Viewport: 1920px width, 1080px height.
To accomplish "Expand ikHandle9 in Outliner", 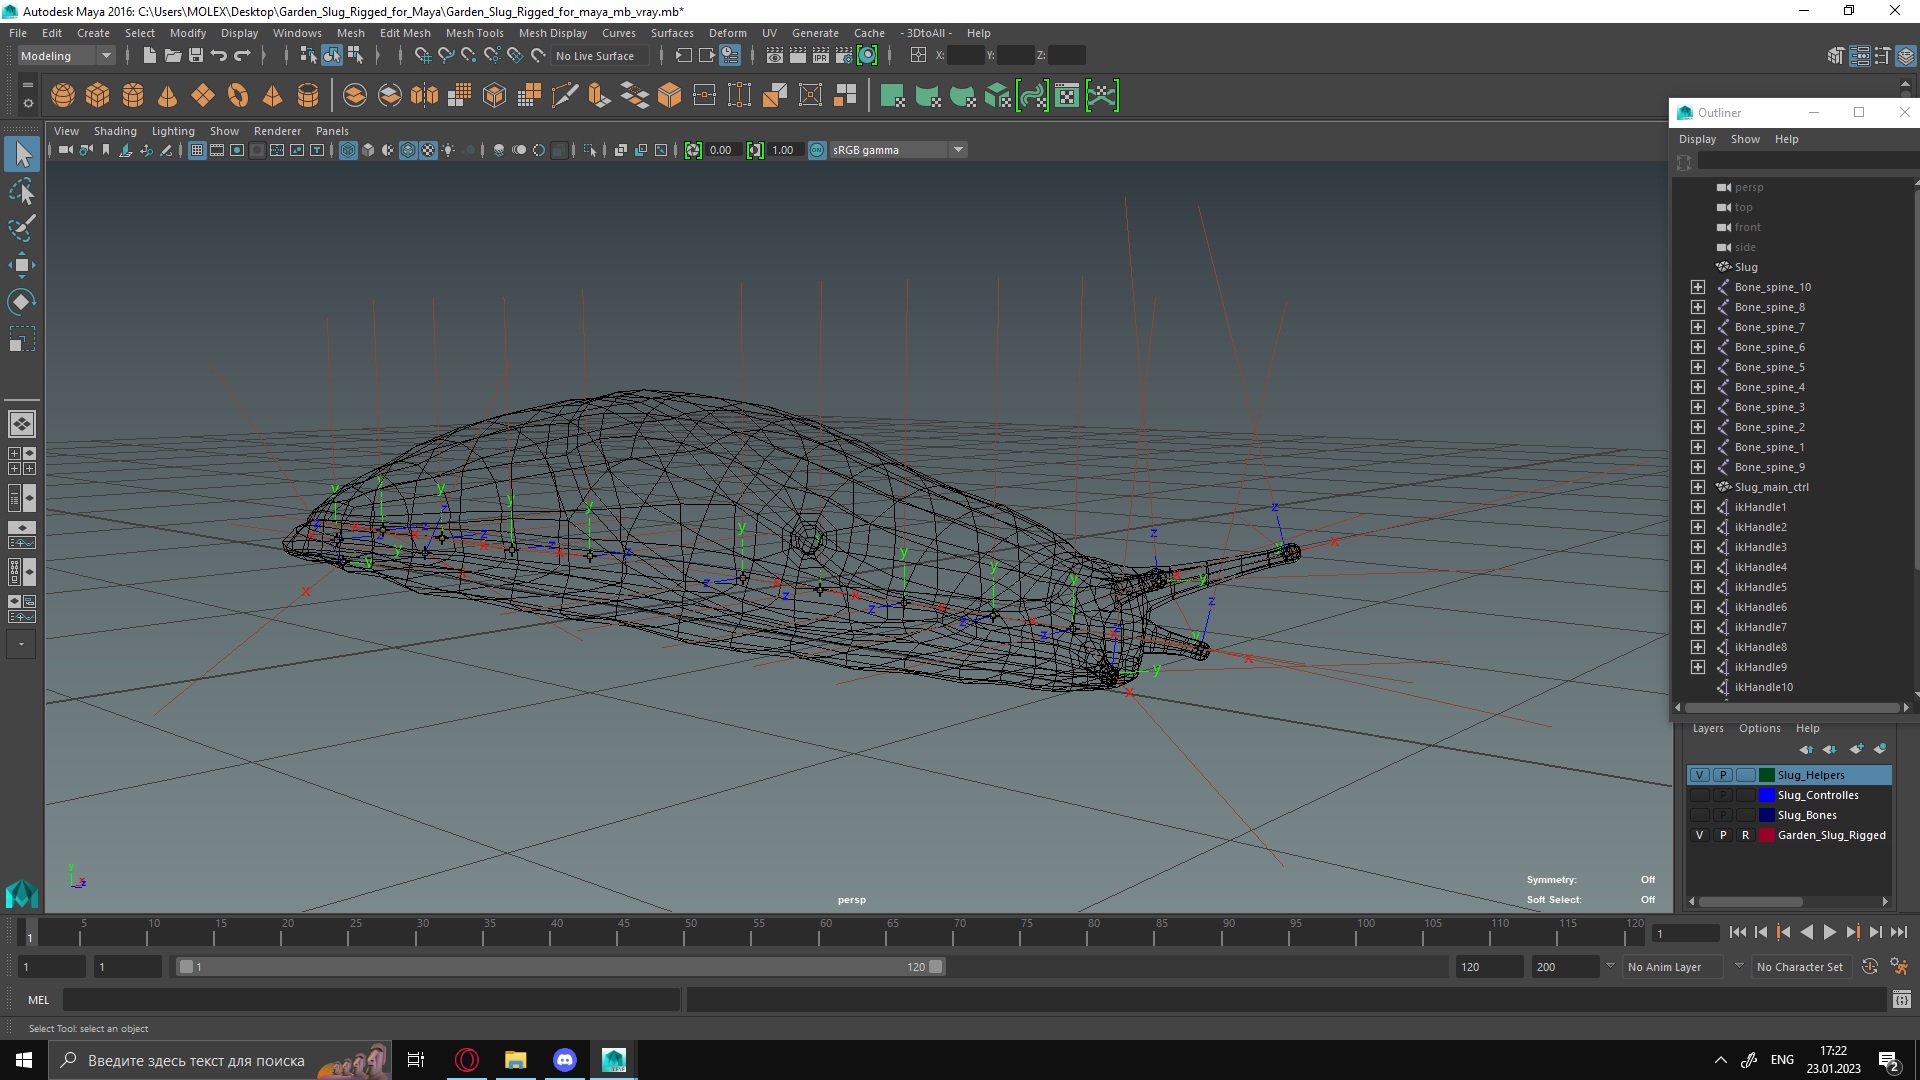I will (1697, 667).
